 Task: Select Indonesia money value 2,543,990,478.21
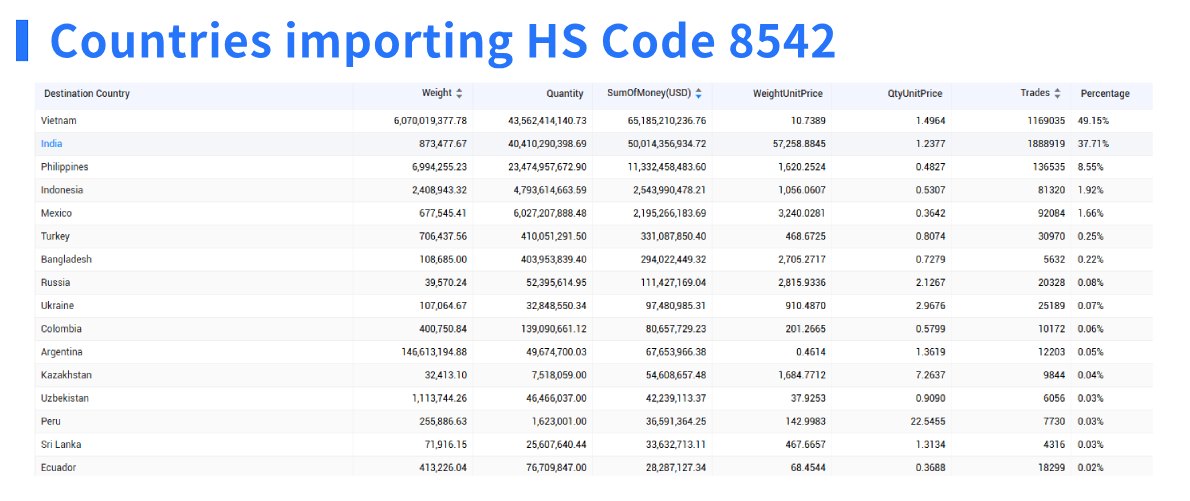click(x=667, y=190)
